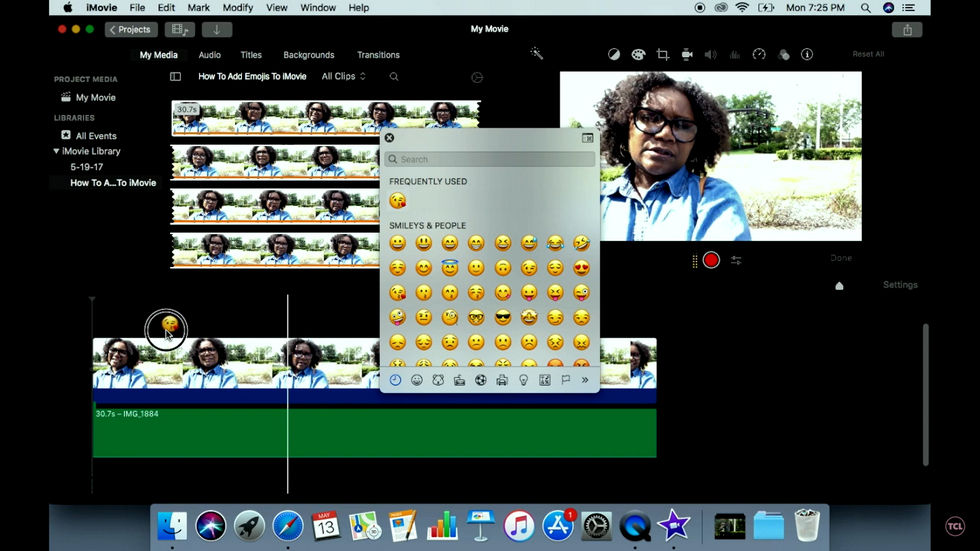Open Finder from the Dock
Image resolution: width=980 pixels, height=551 pixels.
pos(172,525)
